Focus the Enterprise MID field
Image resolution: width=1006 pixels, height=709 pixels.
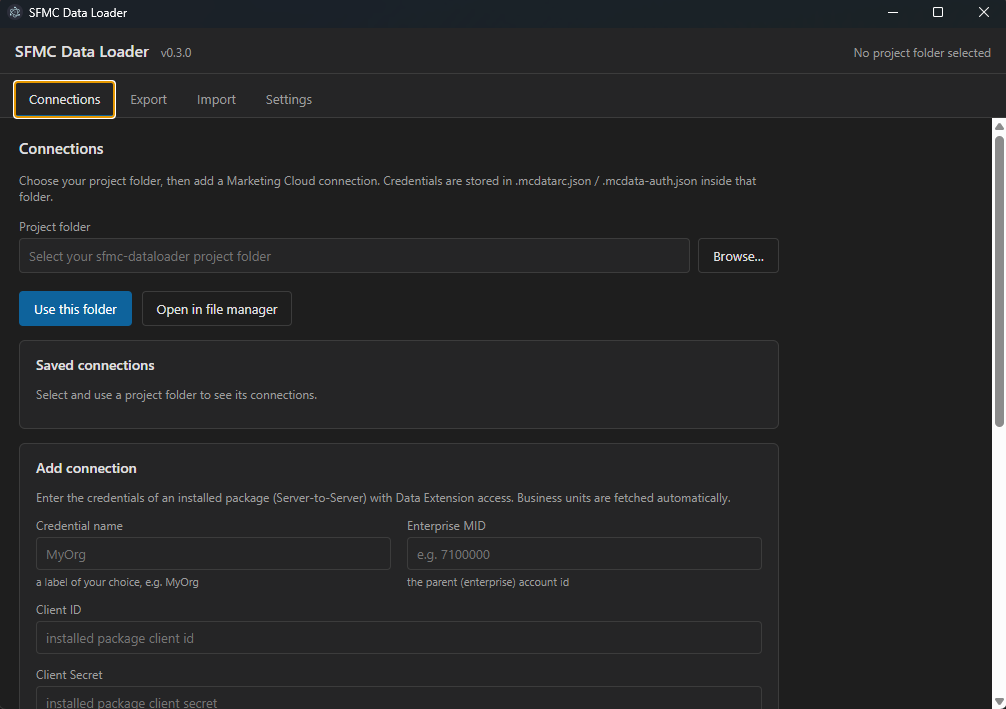coord(584,554)
